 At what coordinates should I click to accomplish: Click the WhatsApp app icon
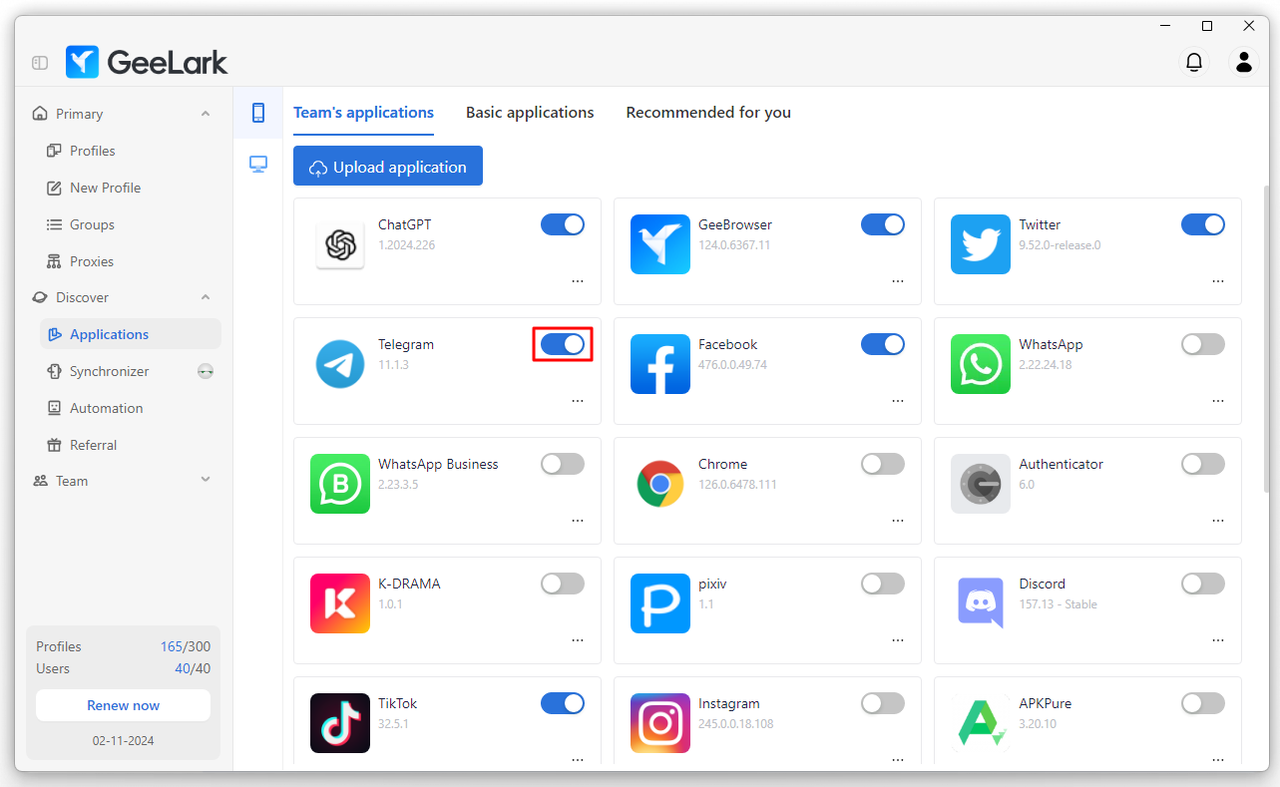click(x=980, y=364)
